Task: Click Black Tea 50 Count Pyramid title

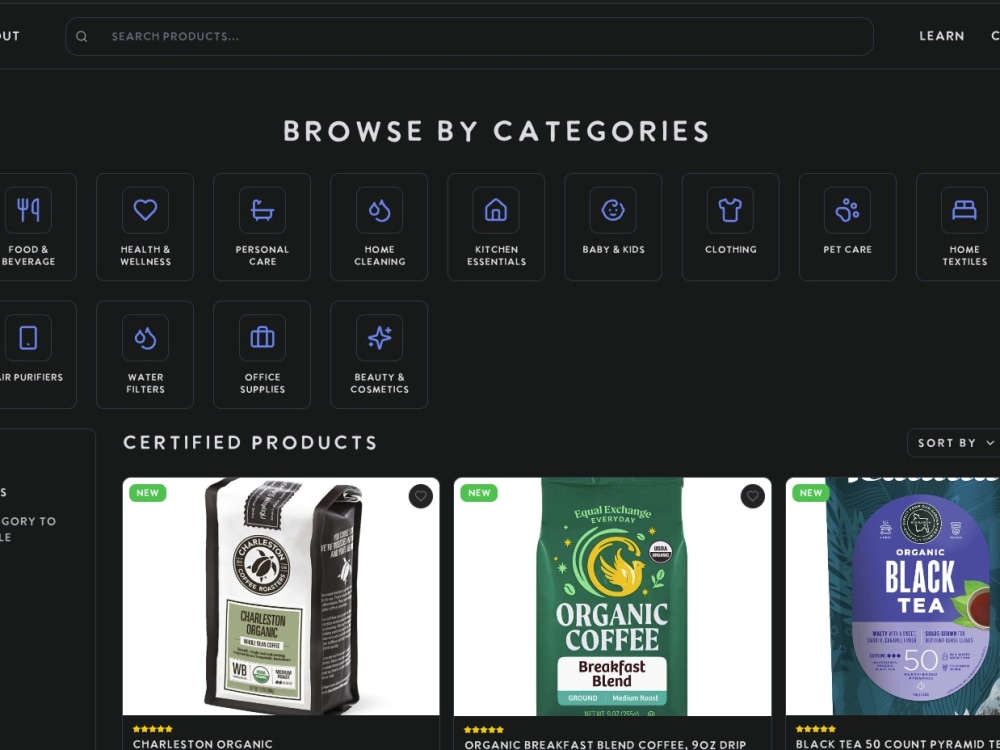Action: coord(898,744)
